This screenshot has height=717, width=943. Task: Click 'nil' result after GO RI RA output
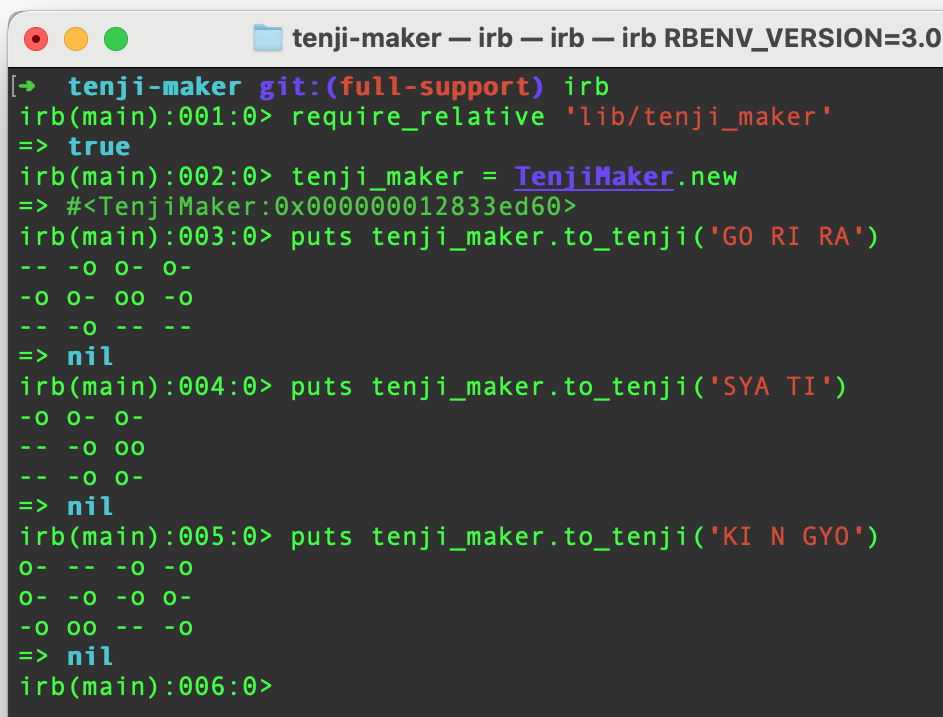click(x=90, y=357)
